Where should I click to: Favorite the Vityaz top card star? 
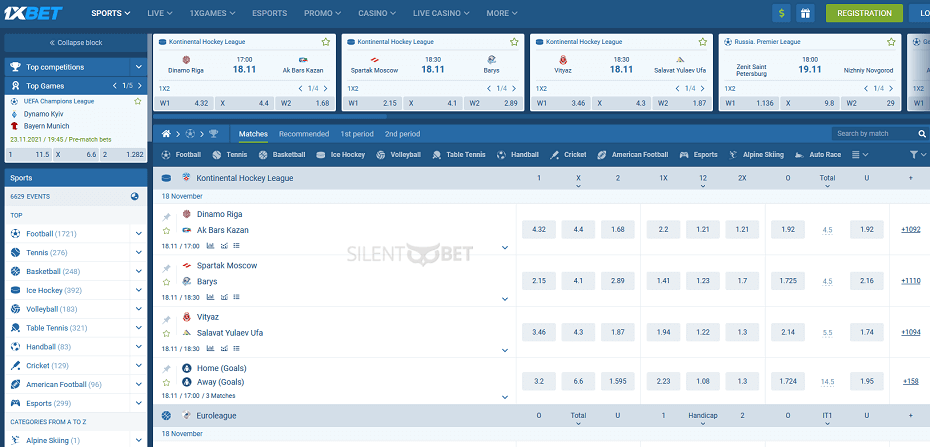pos(703,42)
